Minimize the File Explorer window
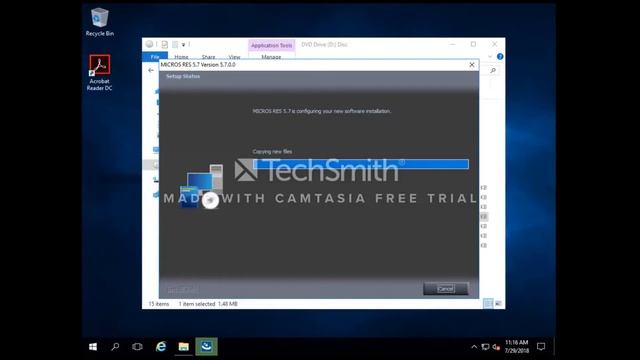This screenshot has height=360, width=640. 452,44
